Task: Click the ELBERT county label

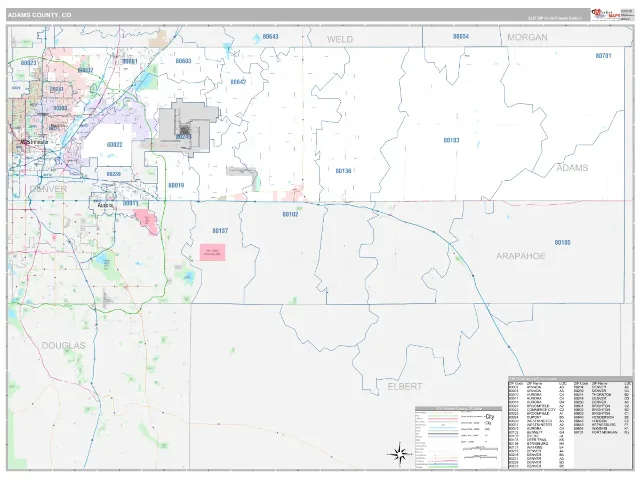Action: point(404,387)
